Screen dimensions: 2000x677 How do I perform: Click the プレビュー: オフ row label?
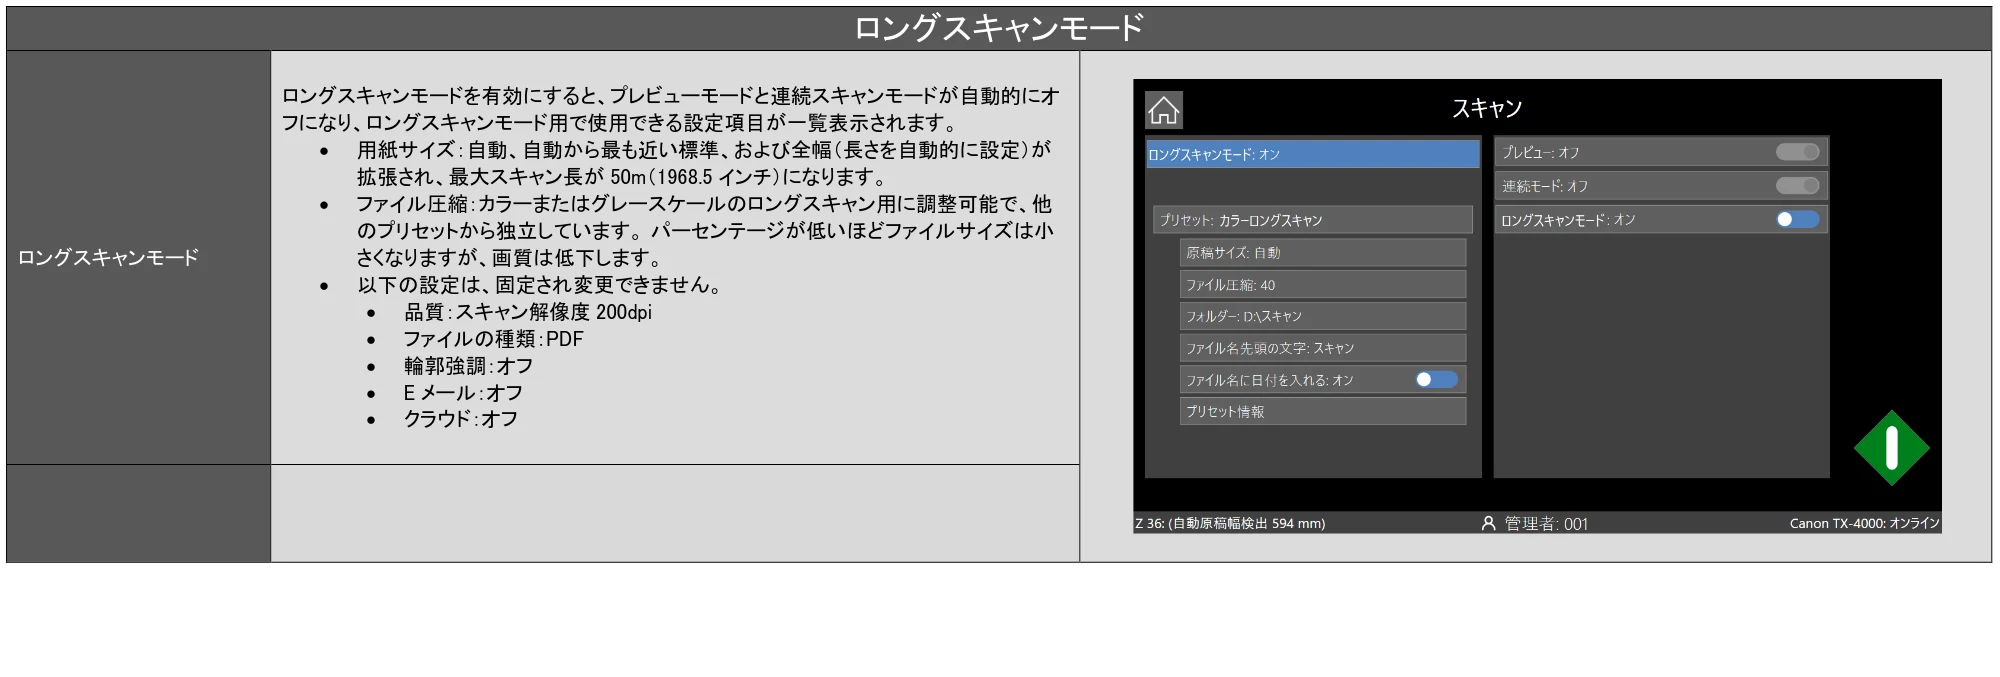click(1540, 152)
